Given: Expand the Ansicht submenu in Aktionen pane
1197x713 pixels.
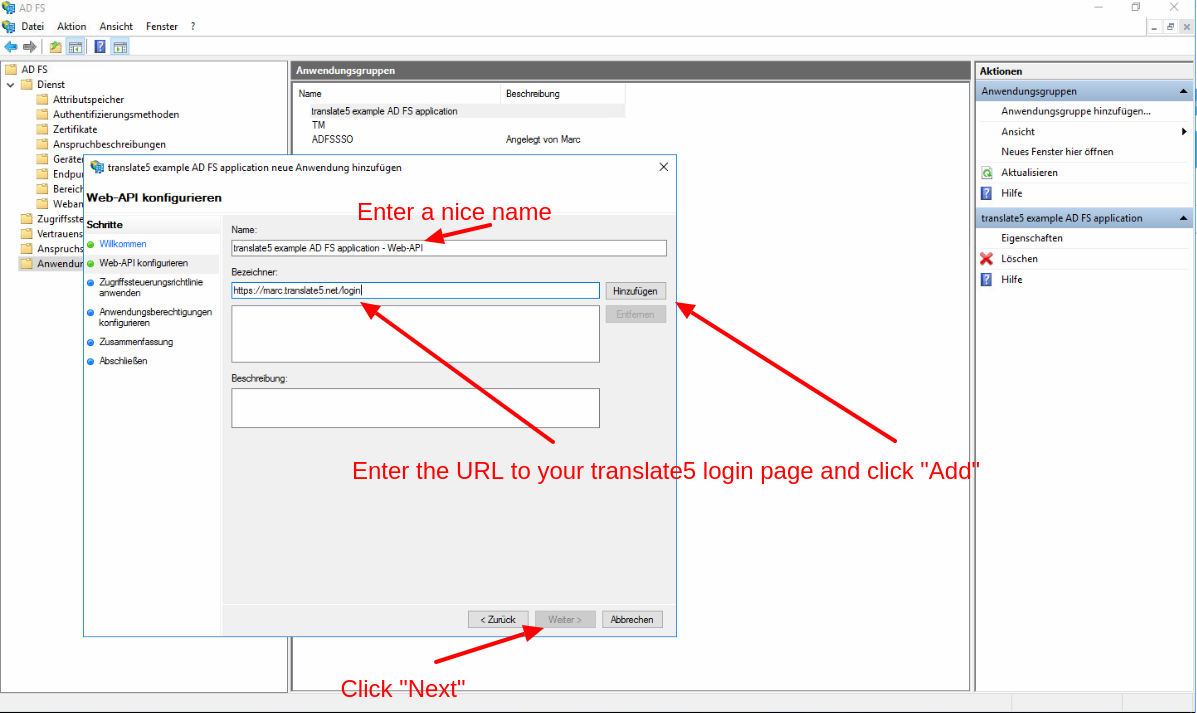Looking at the screenshot, I should pyautogui.click(x=1184, y=132).
